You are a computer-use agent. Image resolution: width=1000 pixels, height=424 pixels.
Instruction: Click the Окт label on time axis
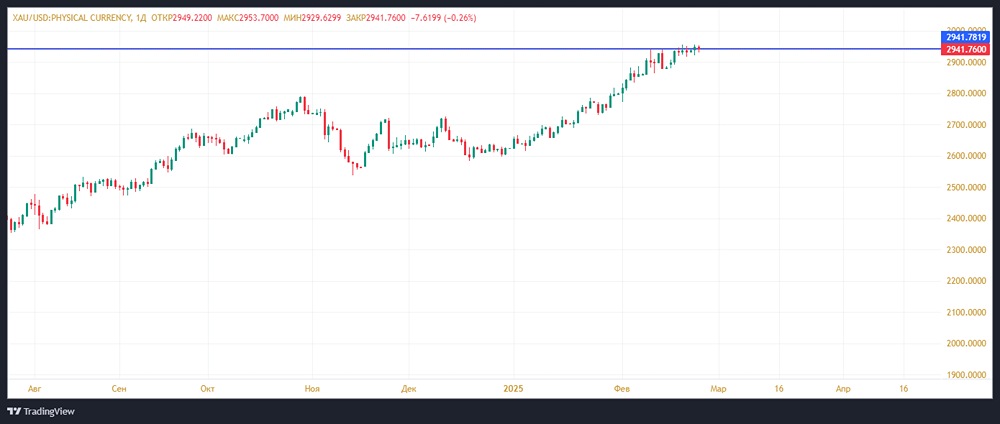(x=208, y=387)
